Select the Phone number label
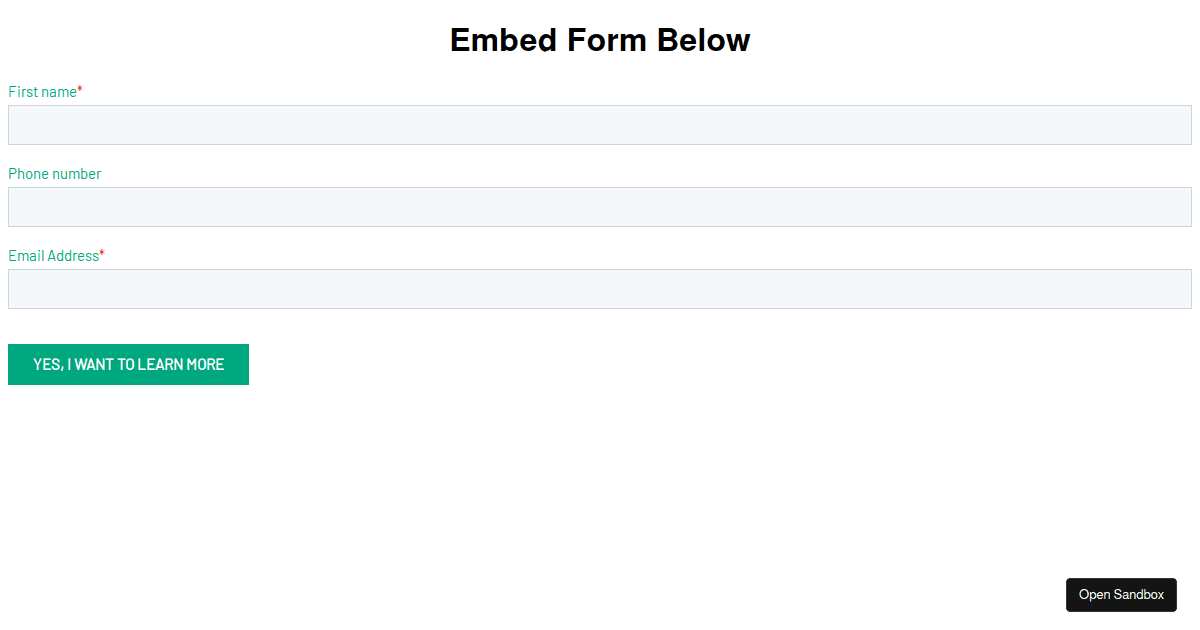This screenshot has width=1200, height=630. click(x=54, y=173)
